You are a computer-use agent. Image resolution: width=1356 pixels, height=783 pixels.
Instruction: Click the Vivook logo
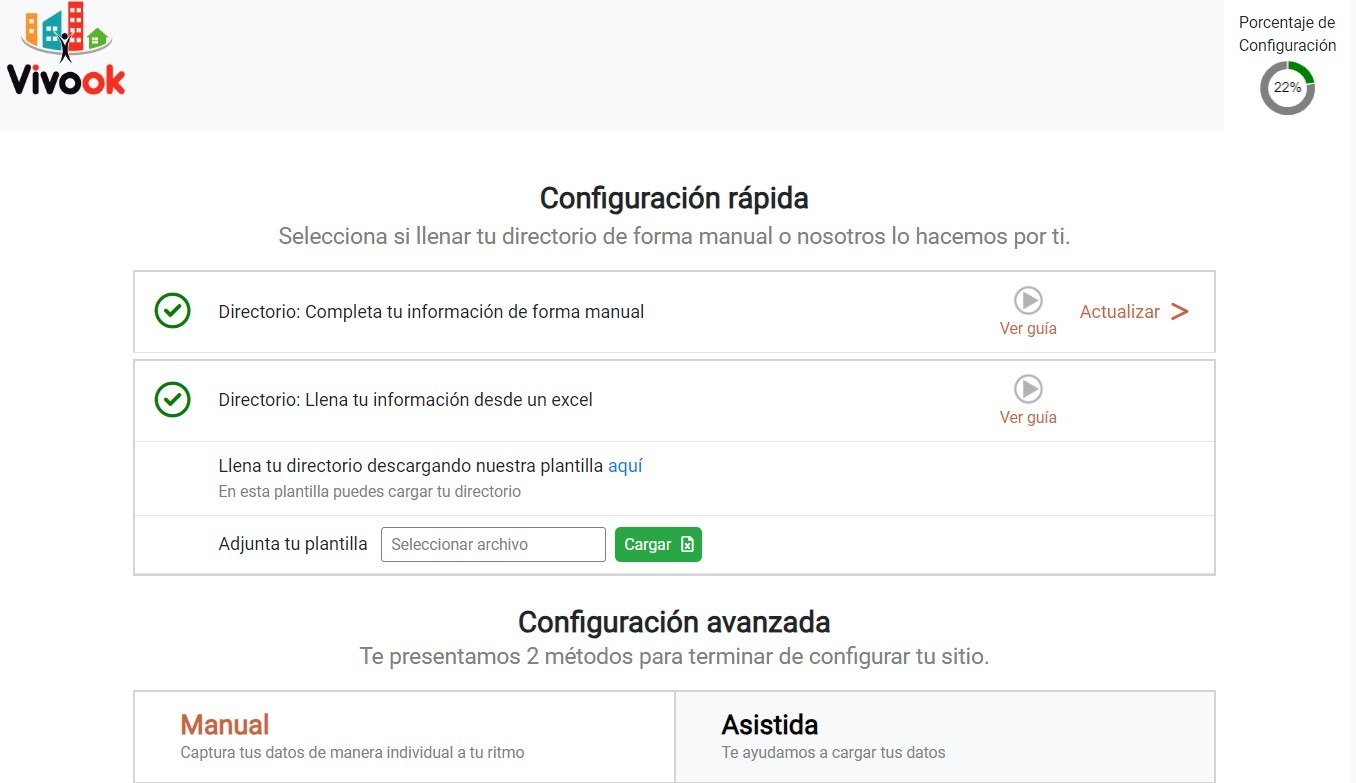point(66,49)
